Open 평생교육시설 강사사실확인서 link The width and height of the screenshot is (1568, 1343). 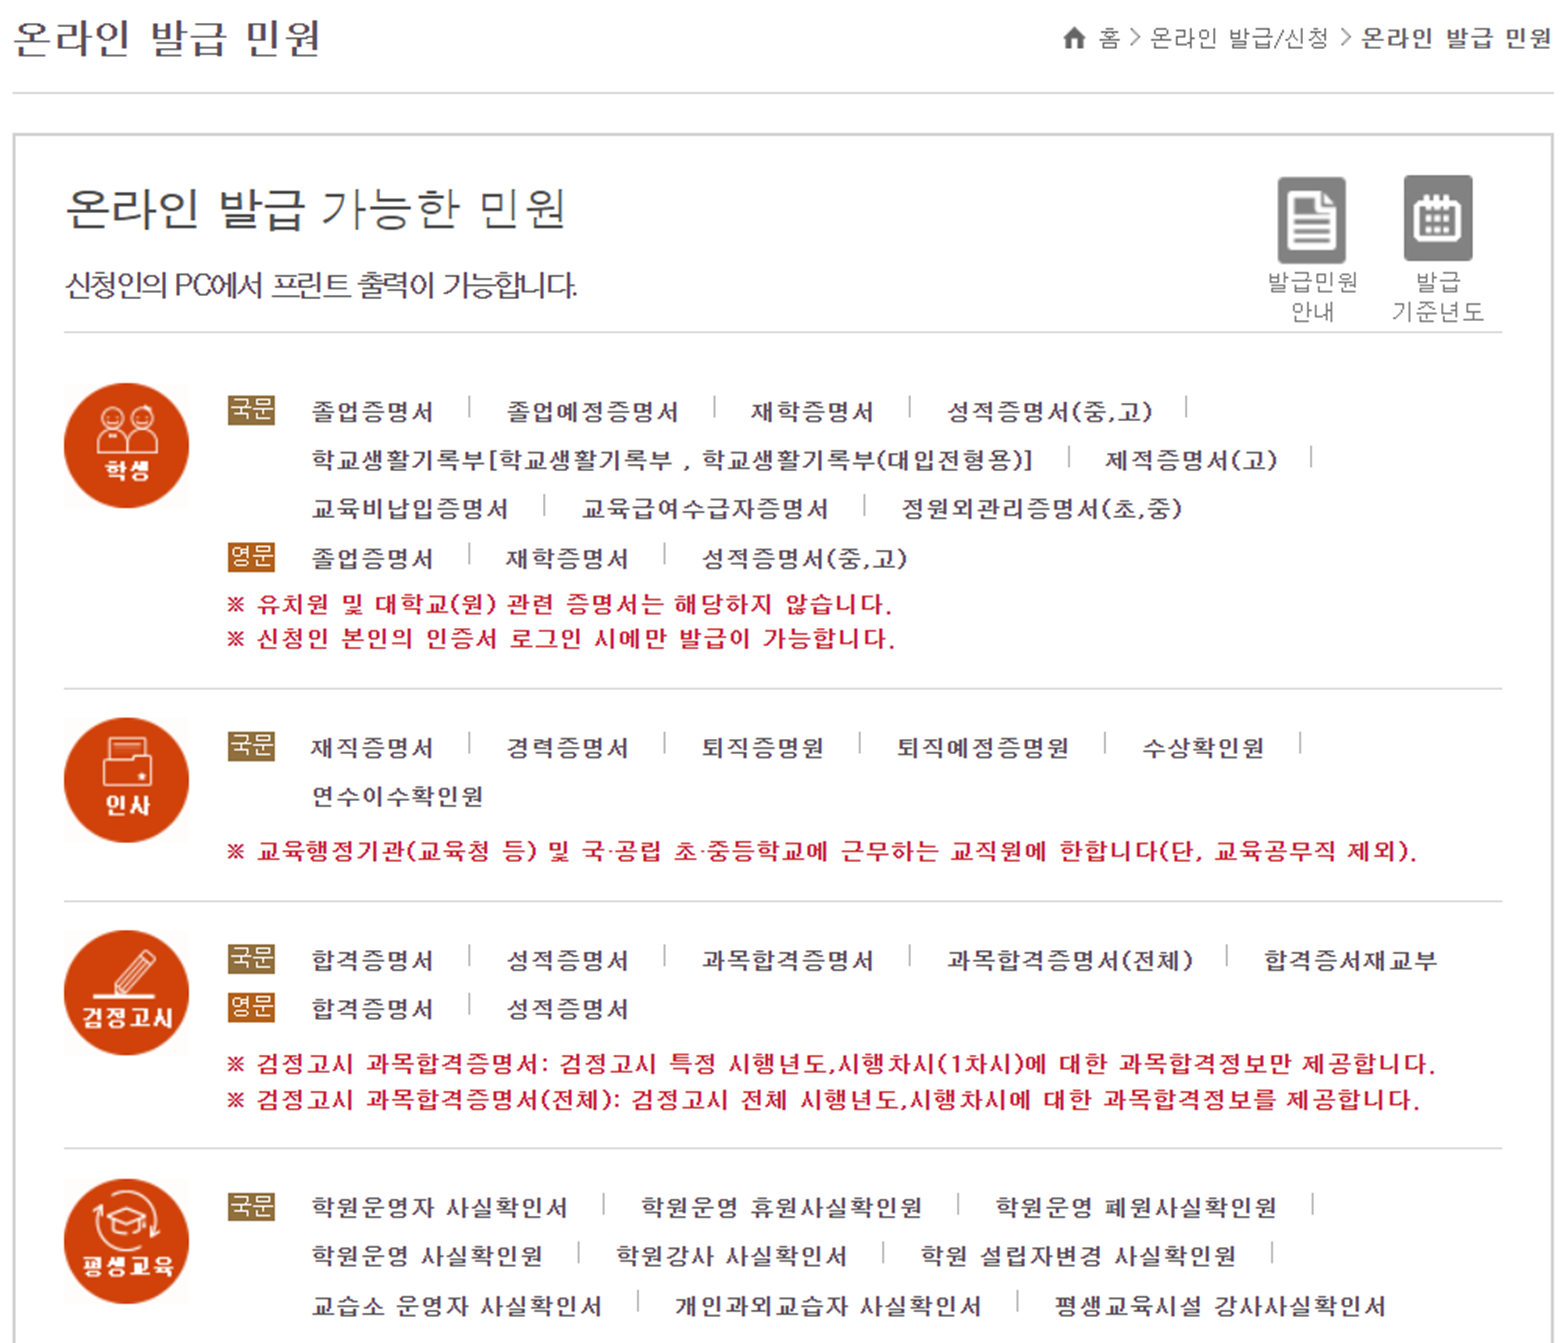point(1220,1306)
